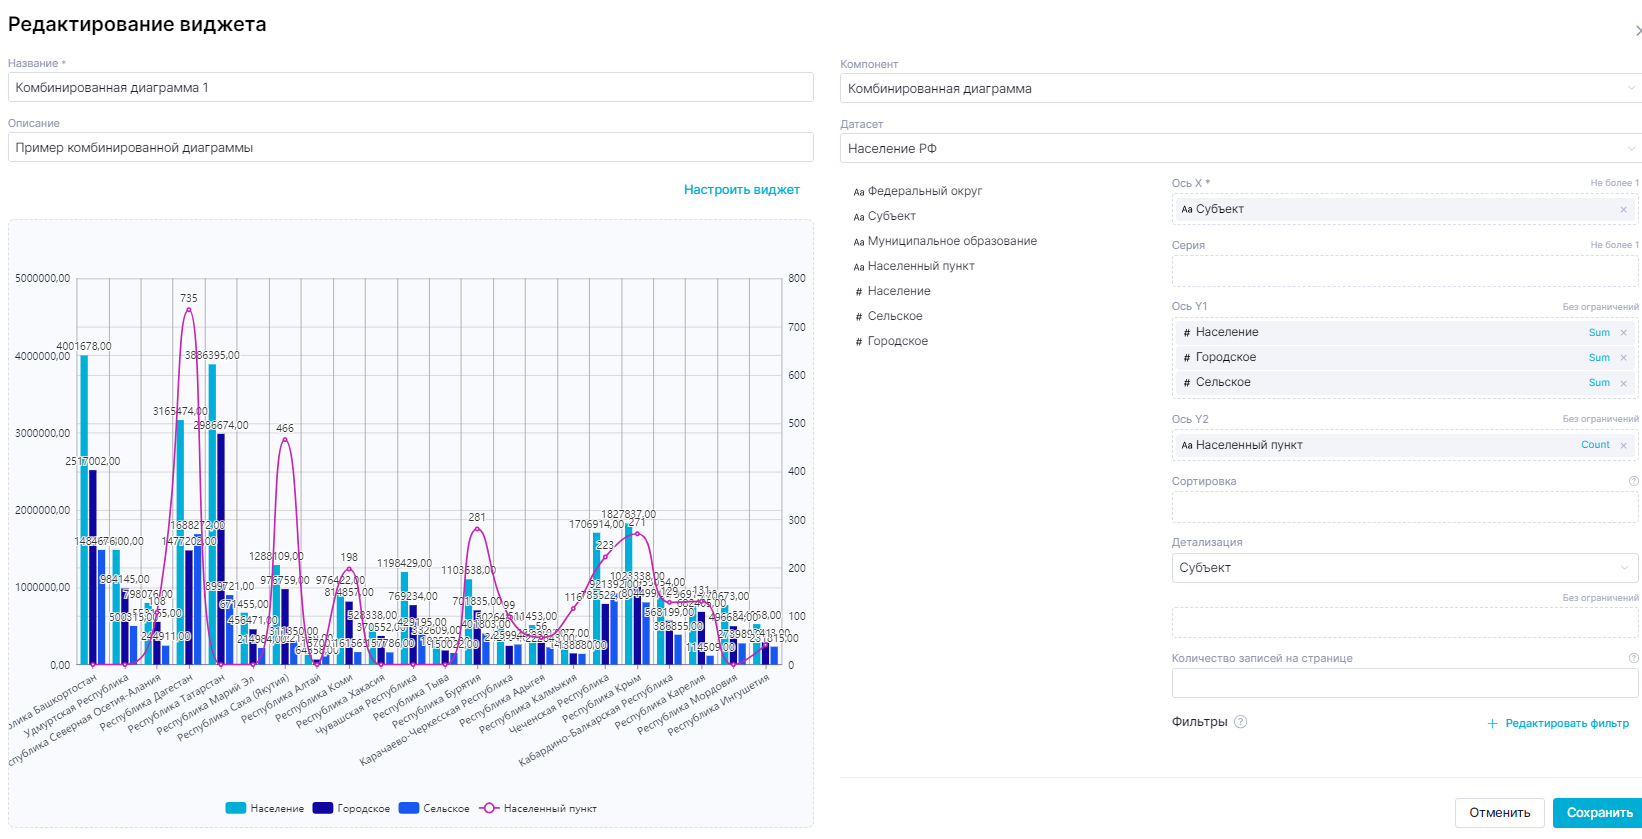1642x839 pixels.
Task: Toggle Городское series in chart legend
Action: (351, 808)
